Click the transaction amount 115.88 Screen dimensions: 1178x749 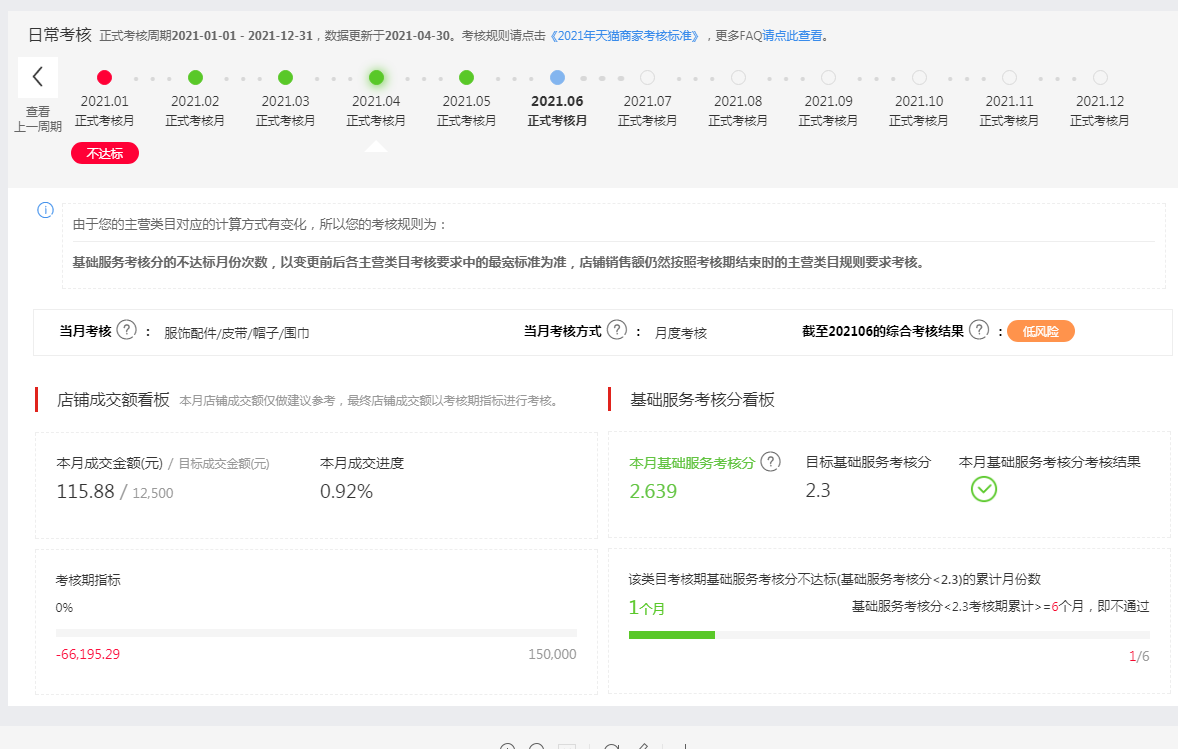click(x=86, y=491)
